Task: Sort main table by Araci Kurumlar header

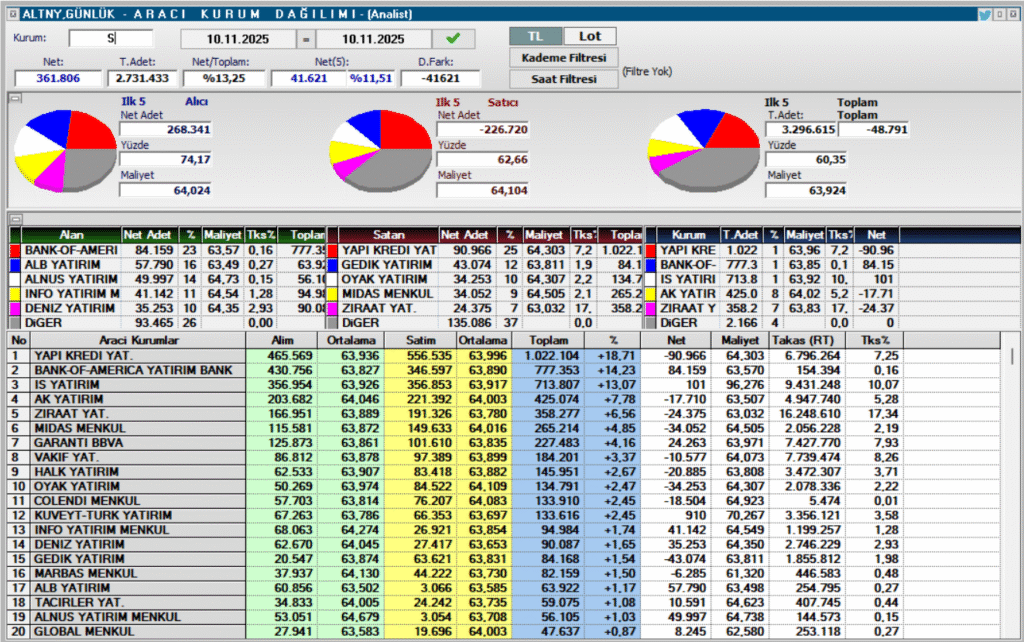Action: click(138, 340)
